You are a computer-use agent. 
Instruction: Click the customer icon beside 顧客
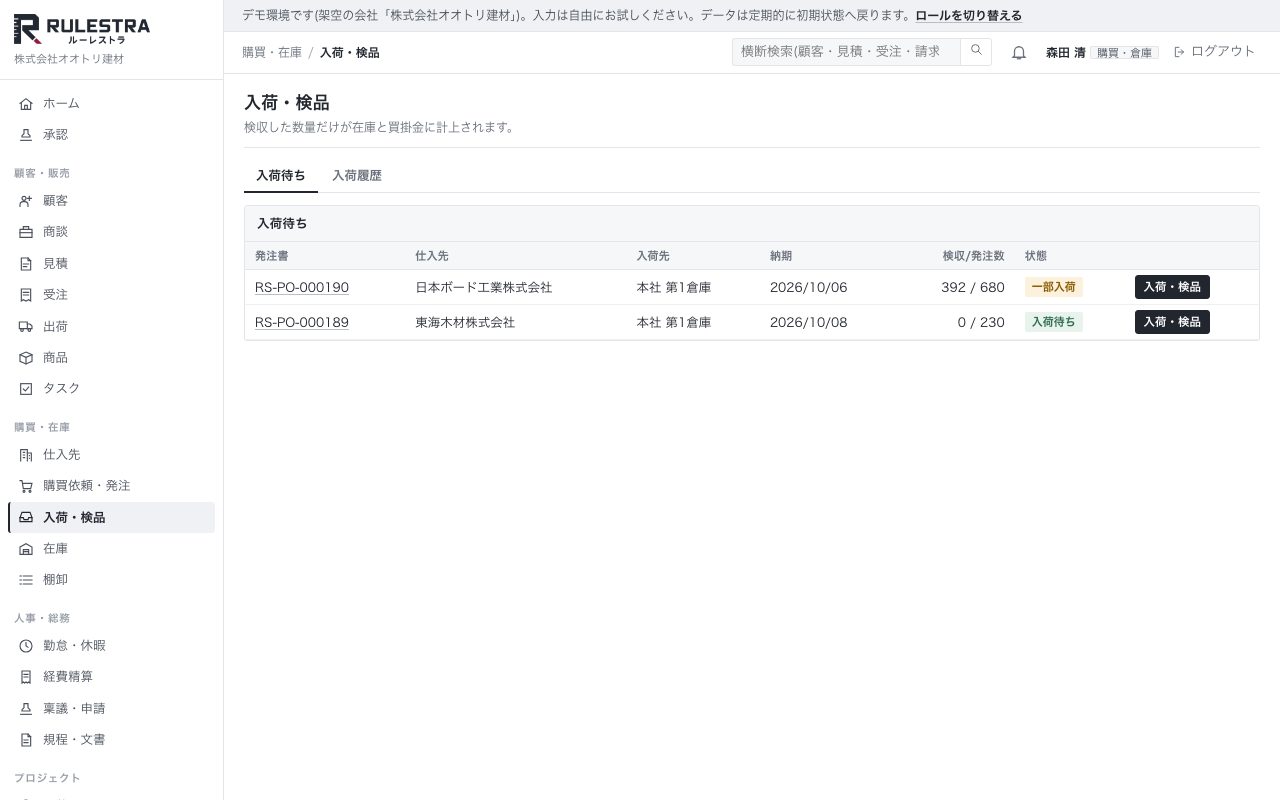(x=26, y=201)
